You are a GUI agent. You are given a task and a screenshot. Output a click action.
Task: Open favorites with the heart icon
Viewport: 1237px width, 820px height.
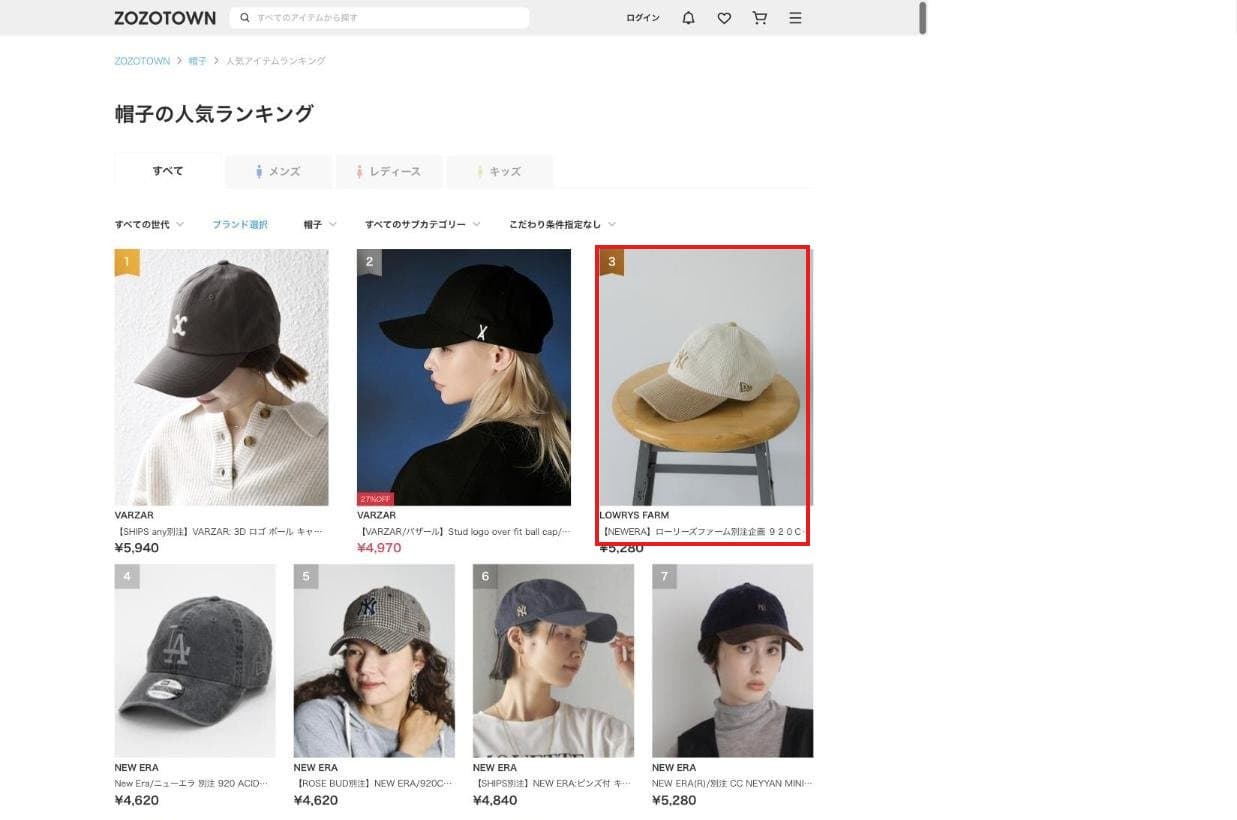[724, 18]
